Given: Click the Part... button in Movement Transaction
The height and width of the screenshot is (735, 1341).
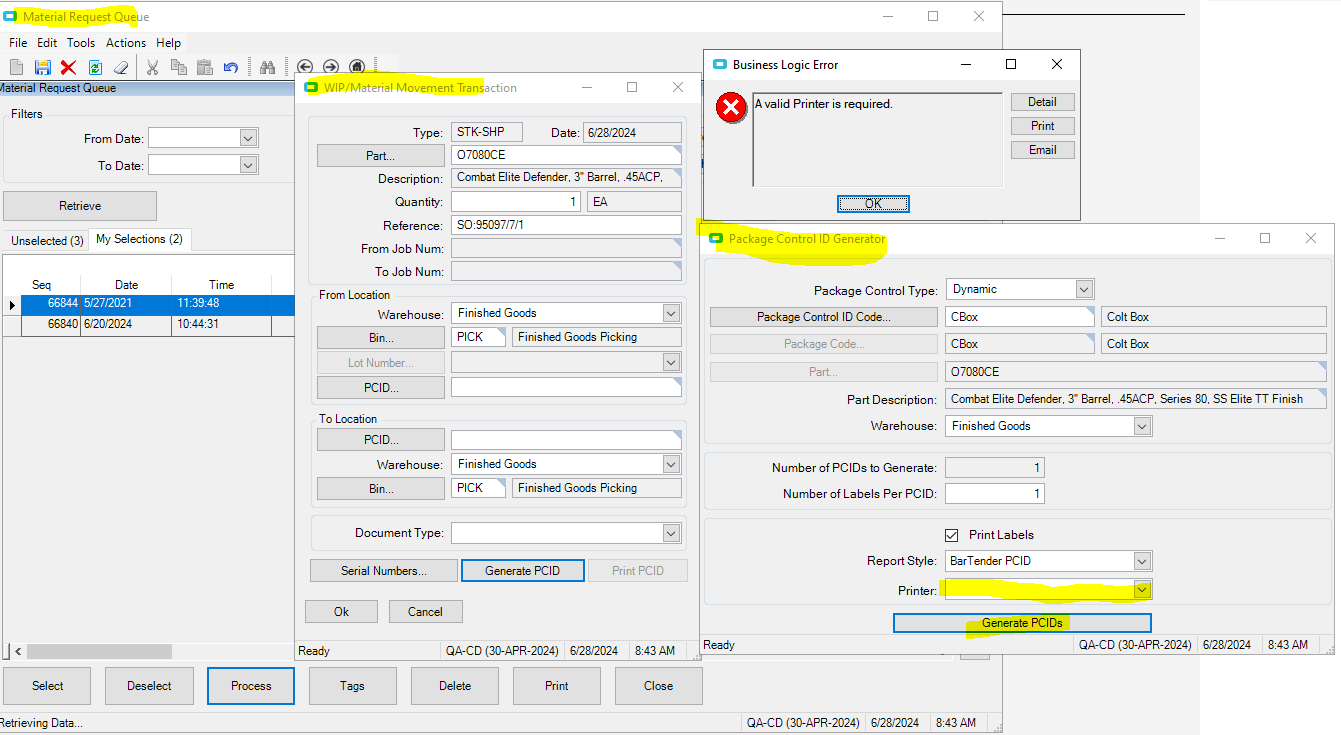Looking at the screenshot, I should coord(380,156).
